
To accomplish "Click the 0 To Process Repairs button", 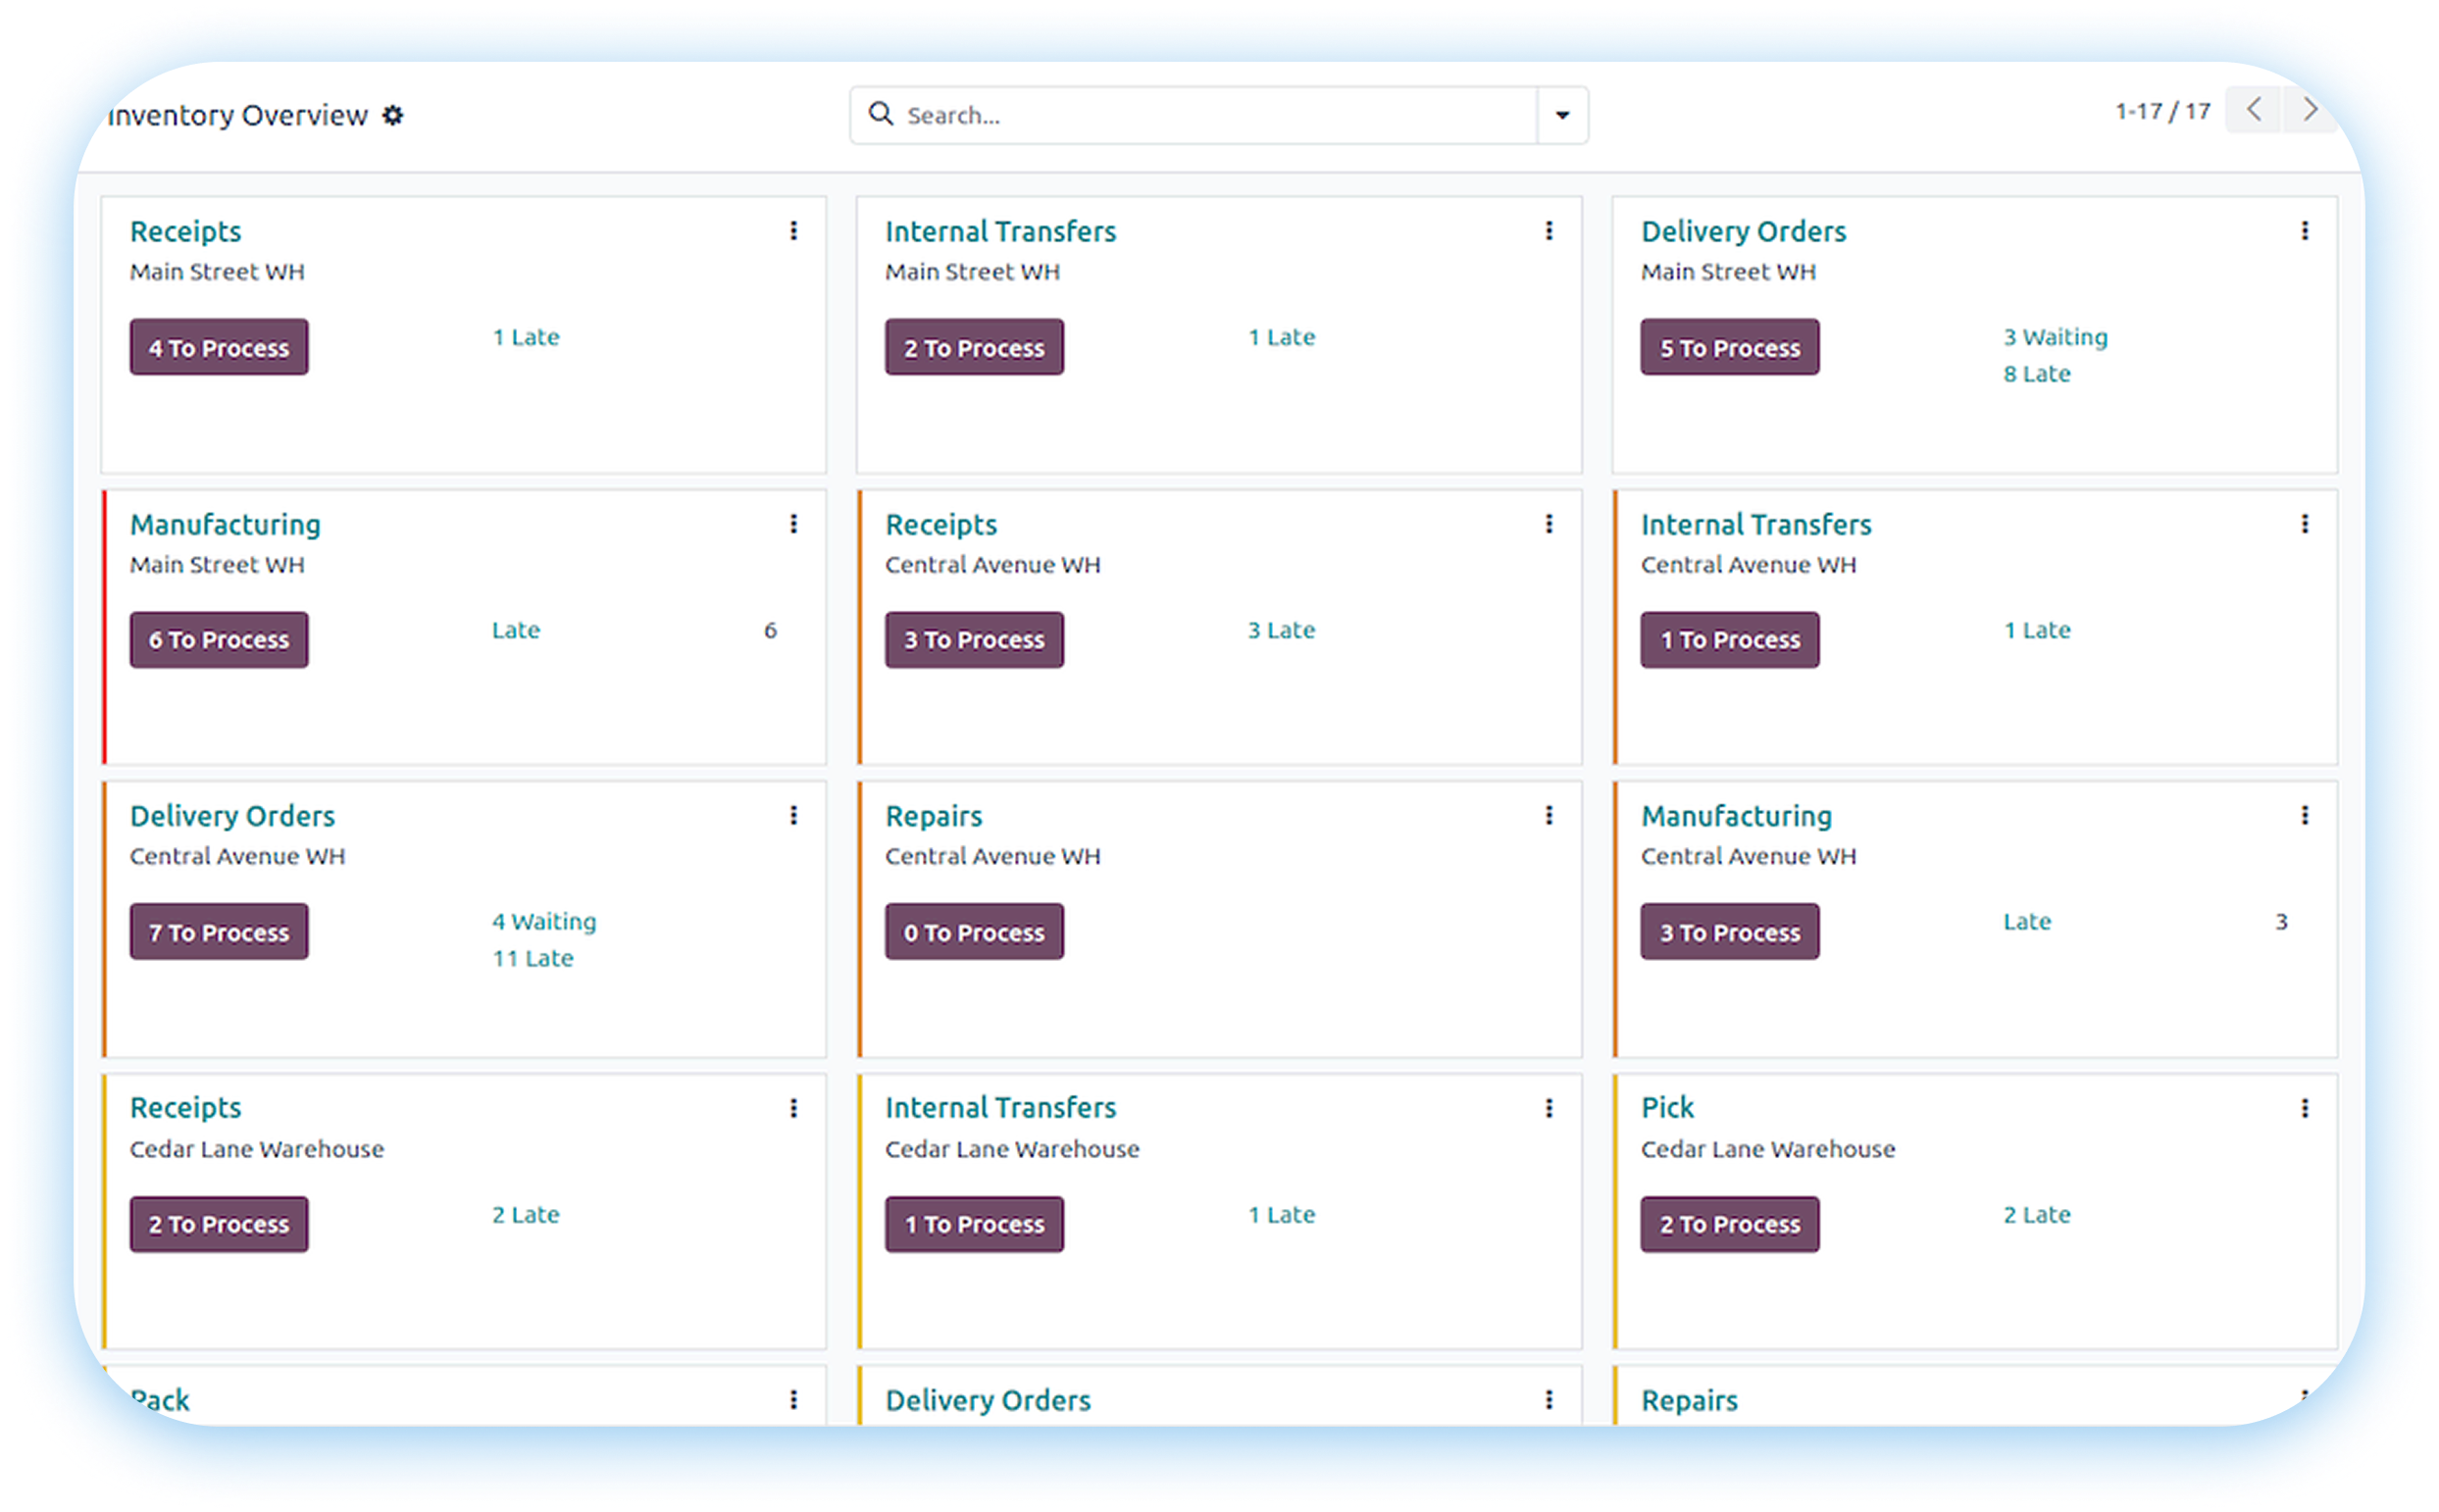I will click(x=974, y=932).
